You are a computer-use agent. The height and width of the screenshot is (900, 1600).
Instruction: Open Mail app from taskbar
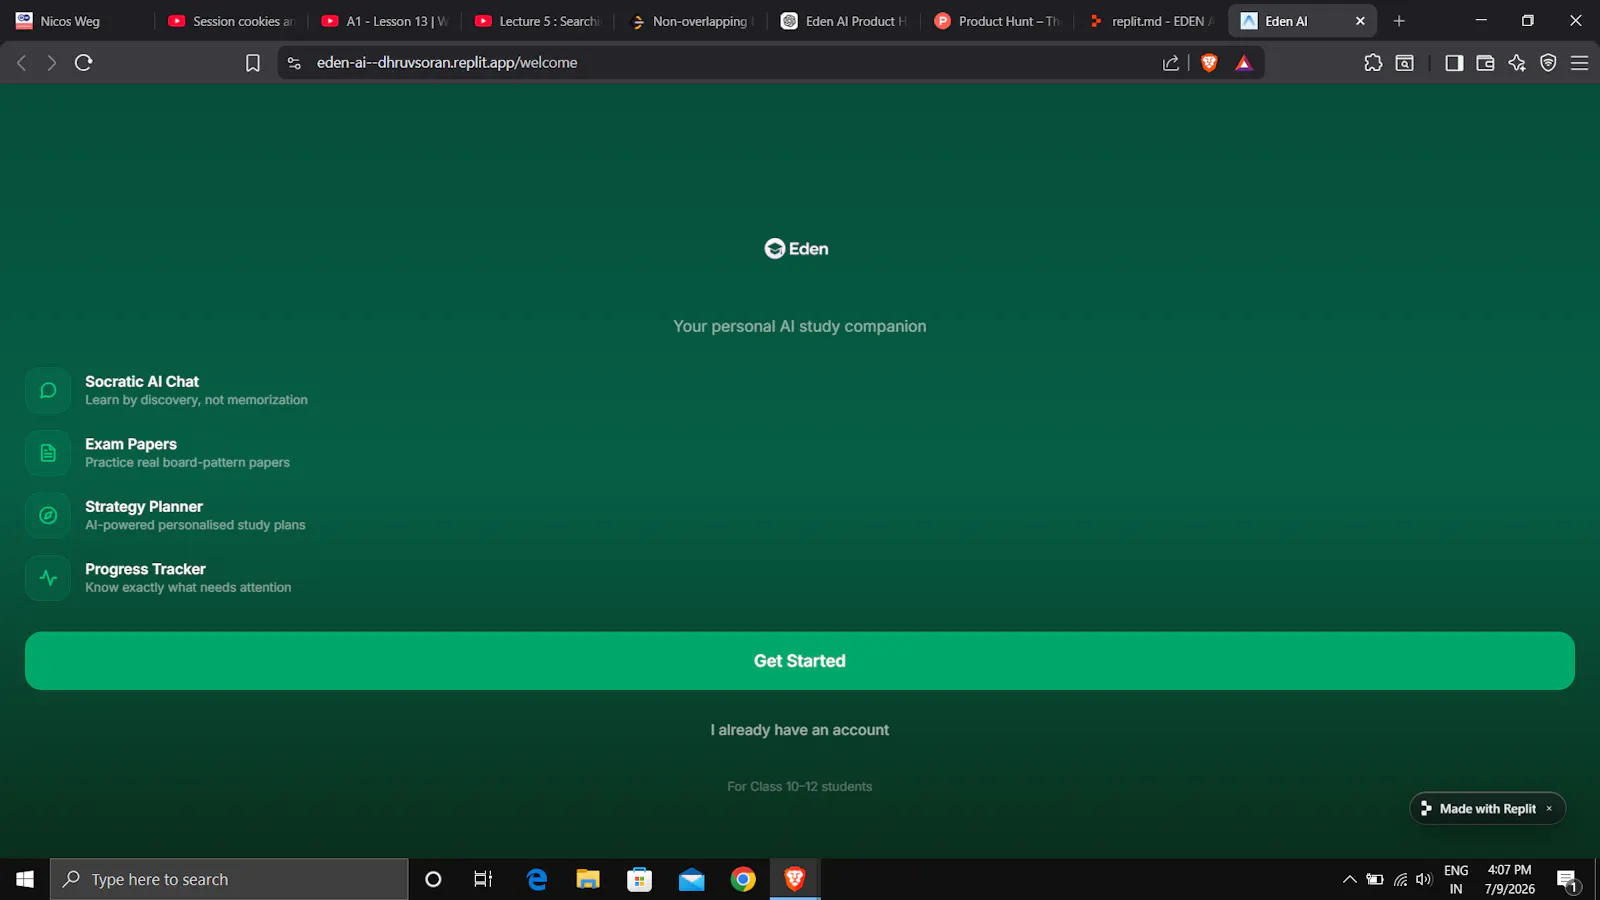691,879
